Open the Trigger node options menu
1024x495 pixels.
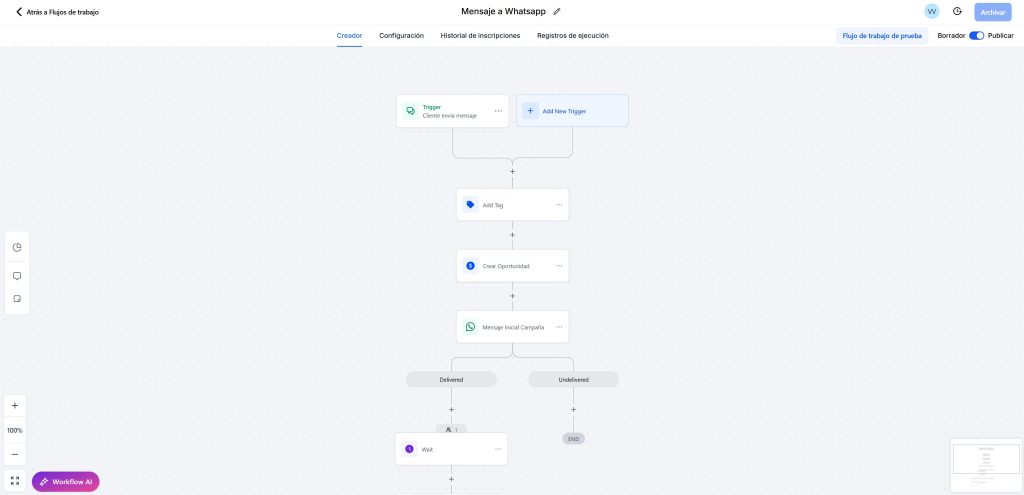(x=498, y=111)
